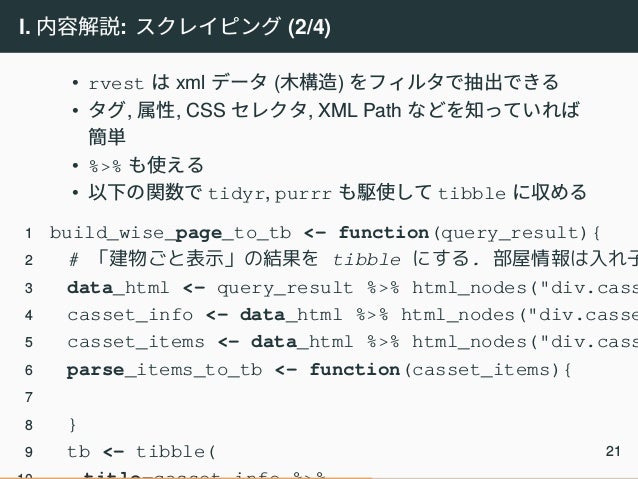Click the word 簡単 in the bullets
Image resolution: width=638 pixels, height=479 pixels.
[x=107, y=137]
